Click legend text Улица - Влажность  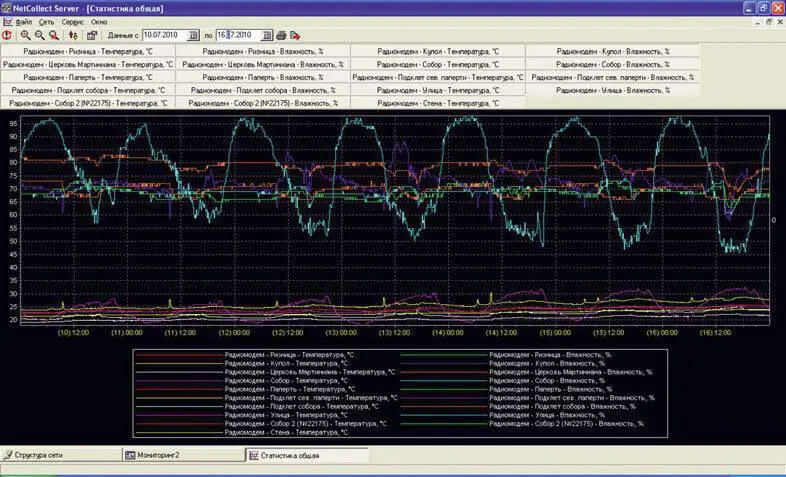[x=547, y=415]
